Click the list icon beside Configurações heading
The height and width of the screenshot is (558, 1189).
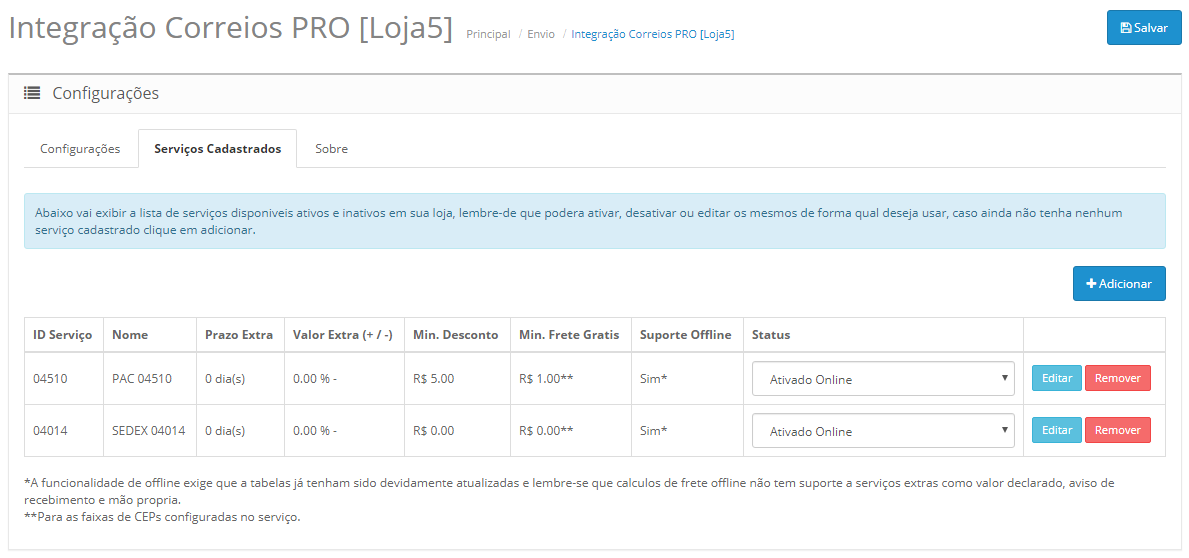pos(32,93)
